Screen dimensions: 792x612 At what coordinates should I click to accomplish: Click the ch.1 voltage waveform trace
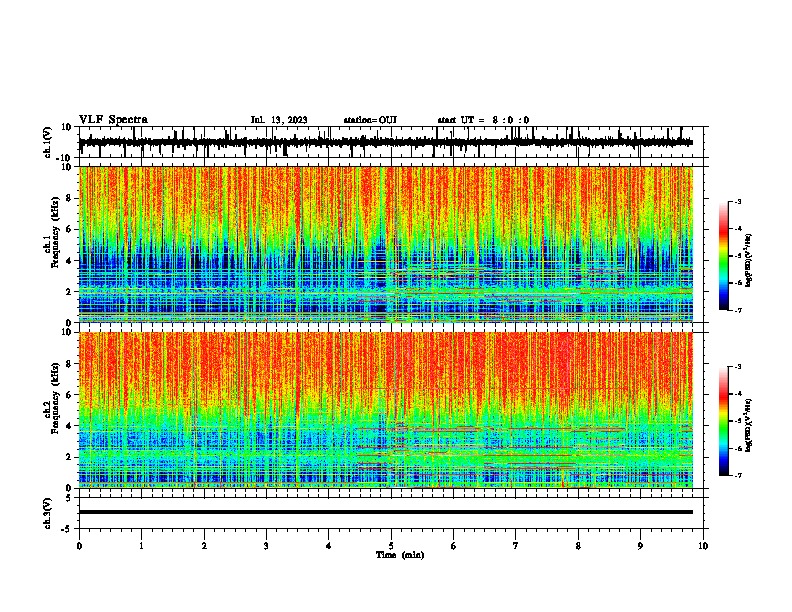[385, 142]
